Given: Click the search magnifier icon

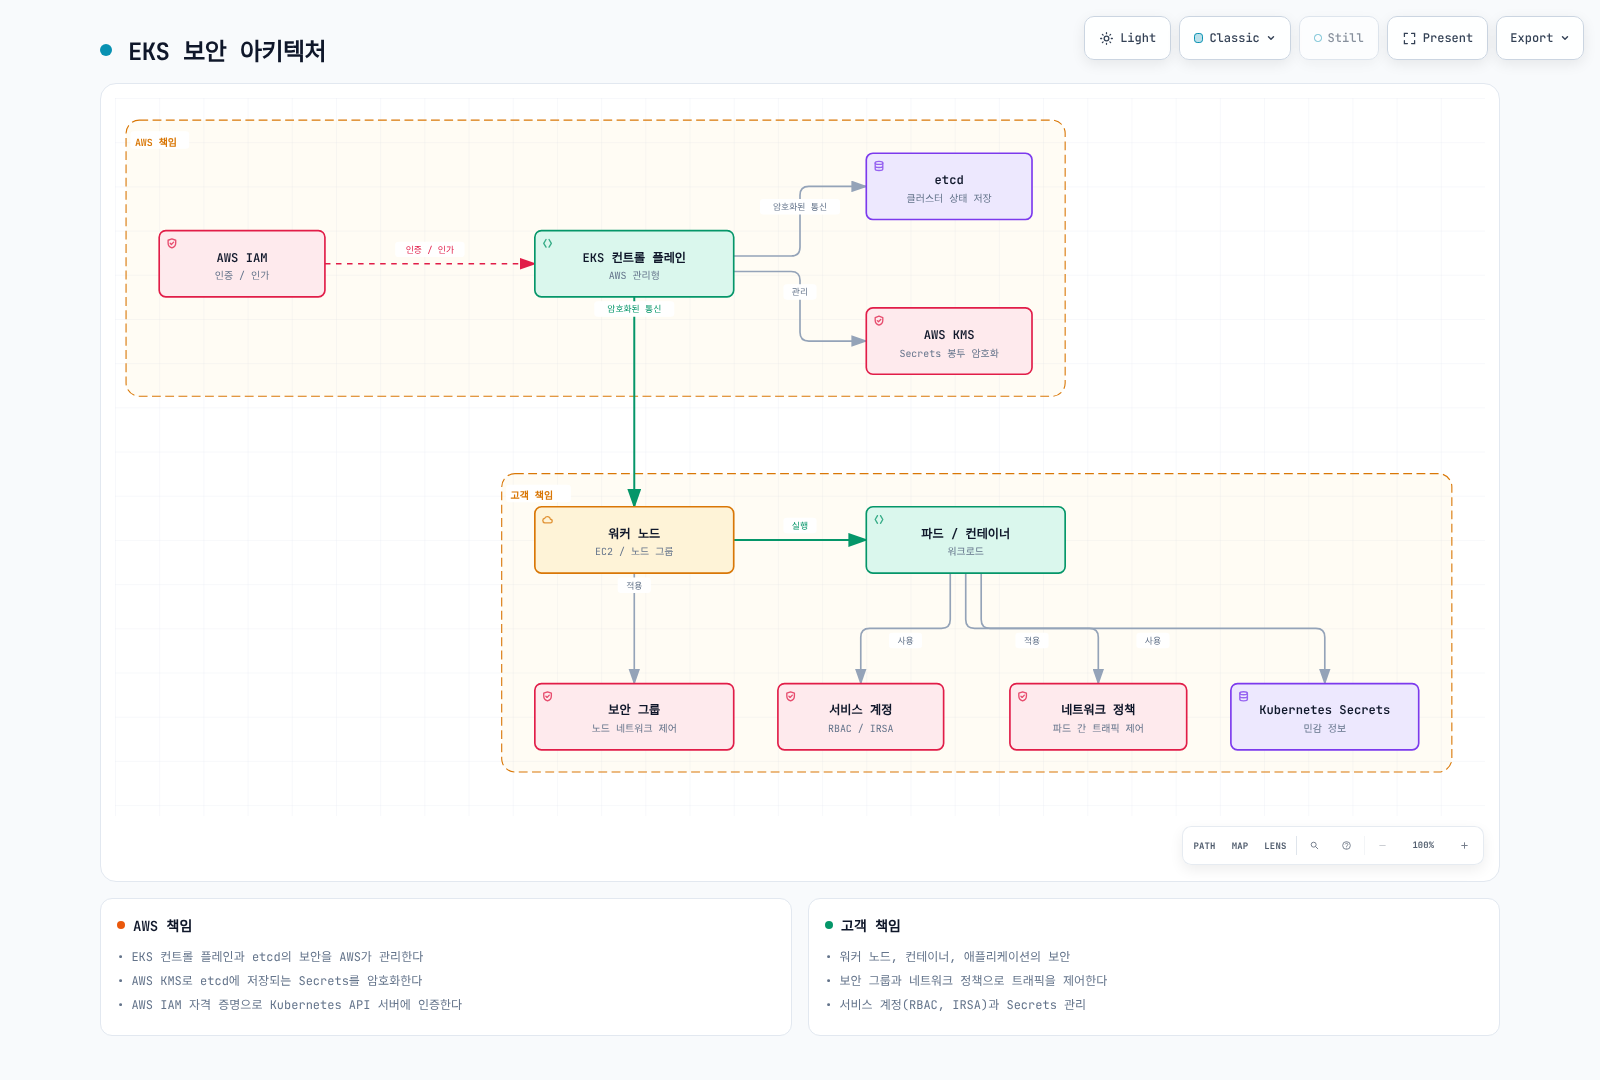Looking at the screenshot, I should click(x=1315, y=846).
